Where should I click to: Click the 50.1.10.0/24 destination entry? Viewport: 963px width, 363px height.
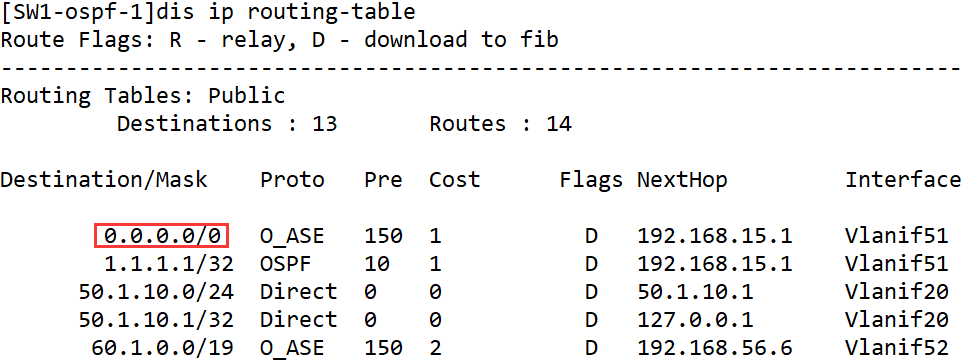point(156,292)
